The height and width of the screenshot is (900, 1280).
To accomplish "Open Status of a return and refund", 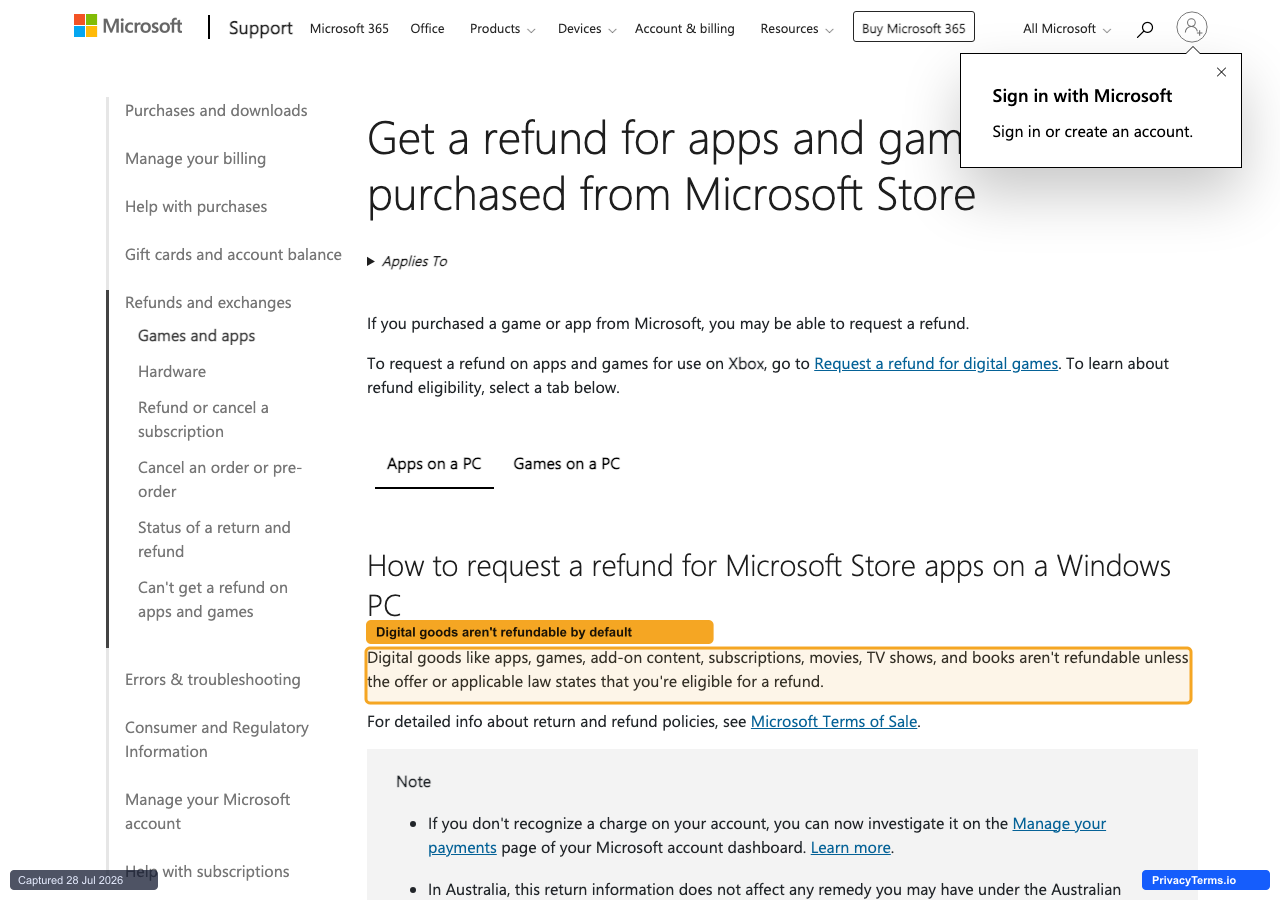I will pyautogui.click(x=214, y=540).
